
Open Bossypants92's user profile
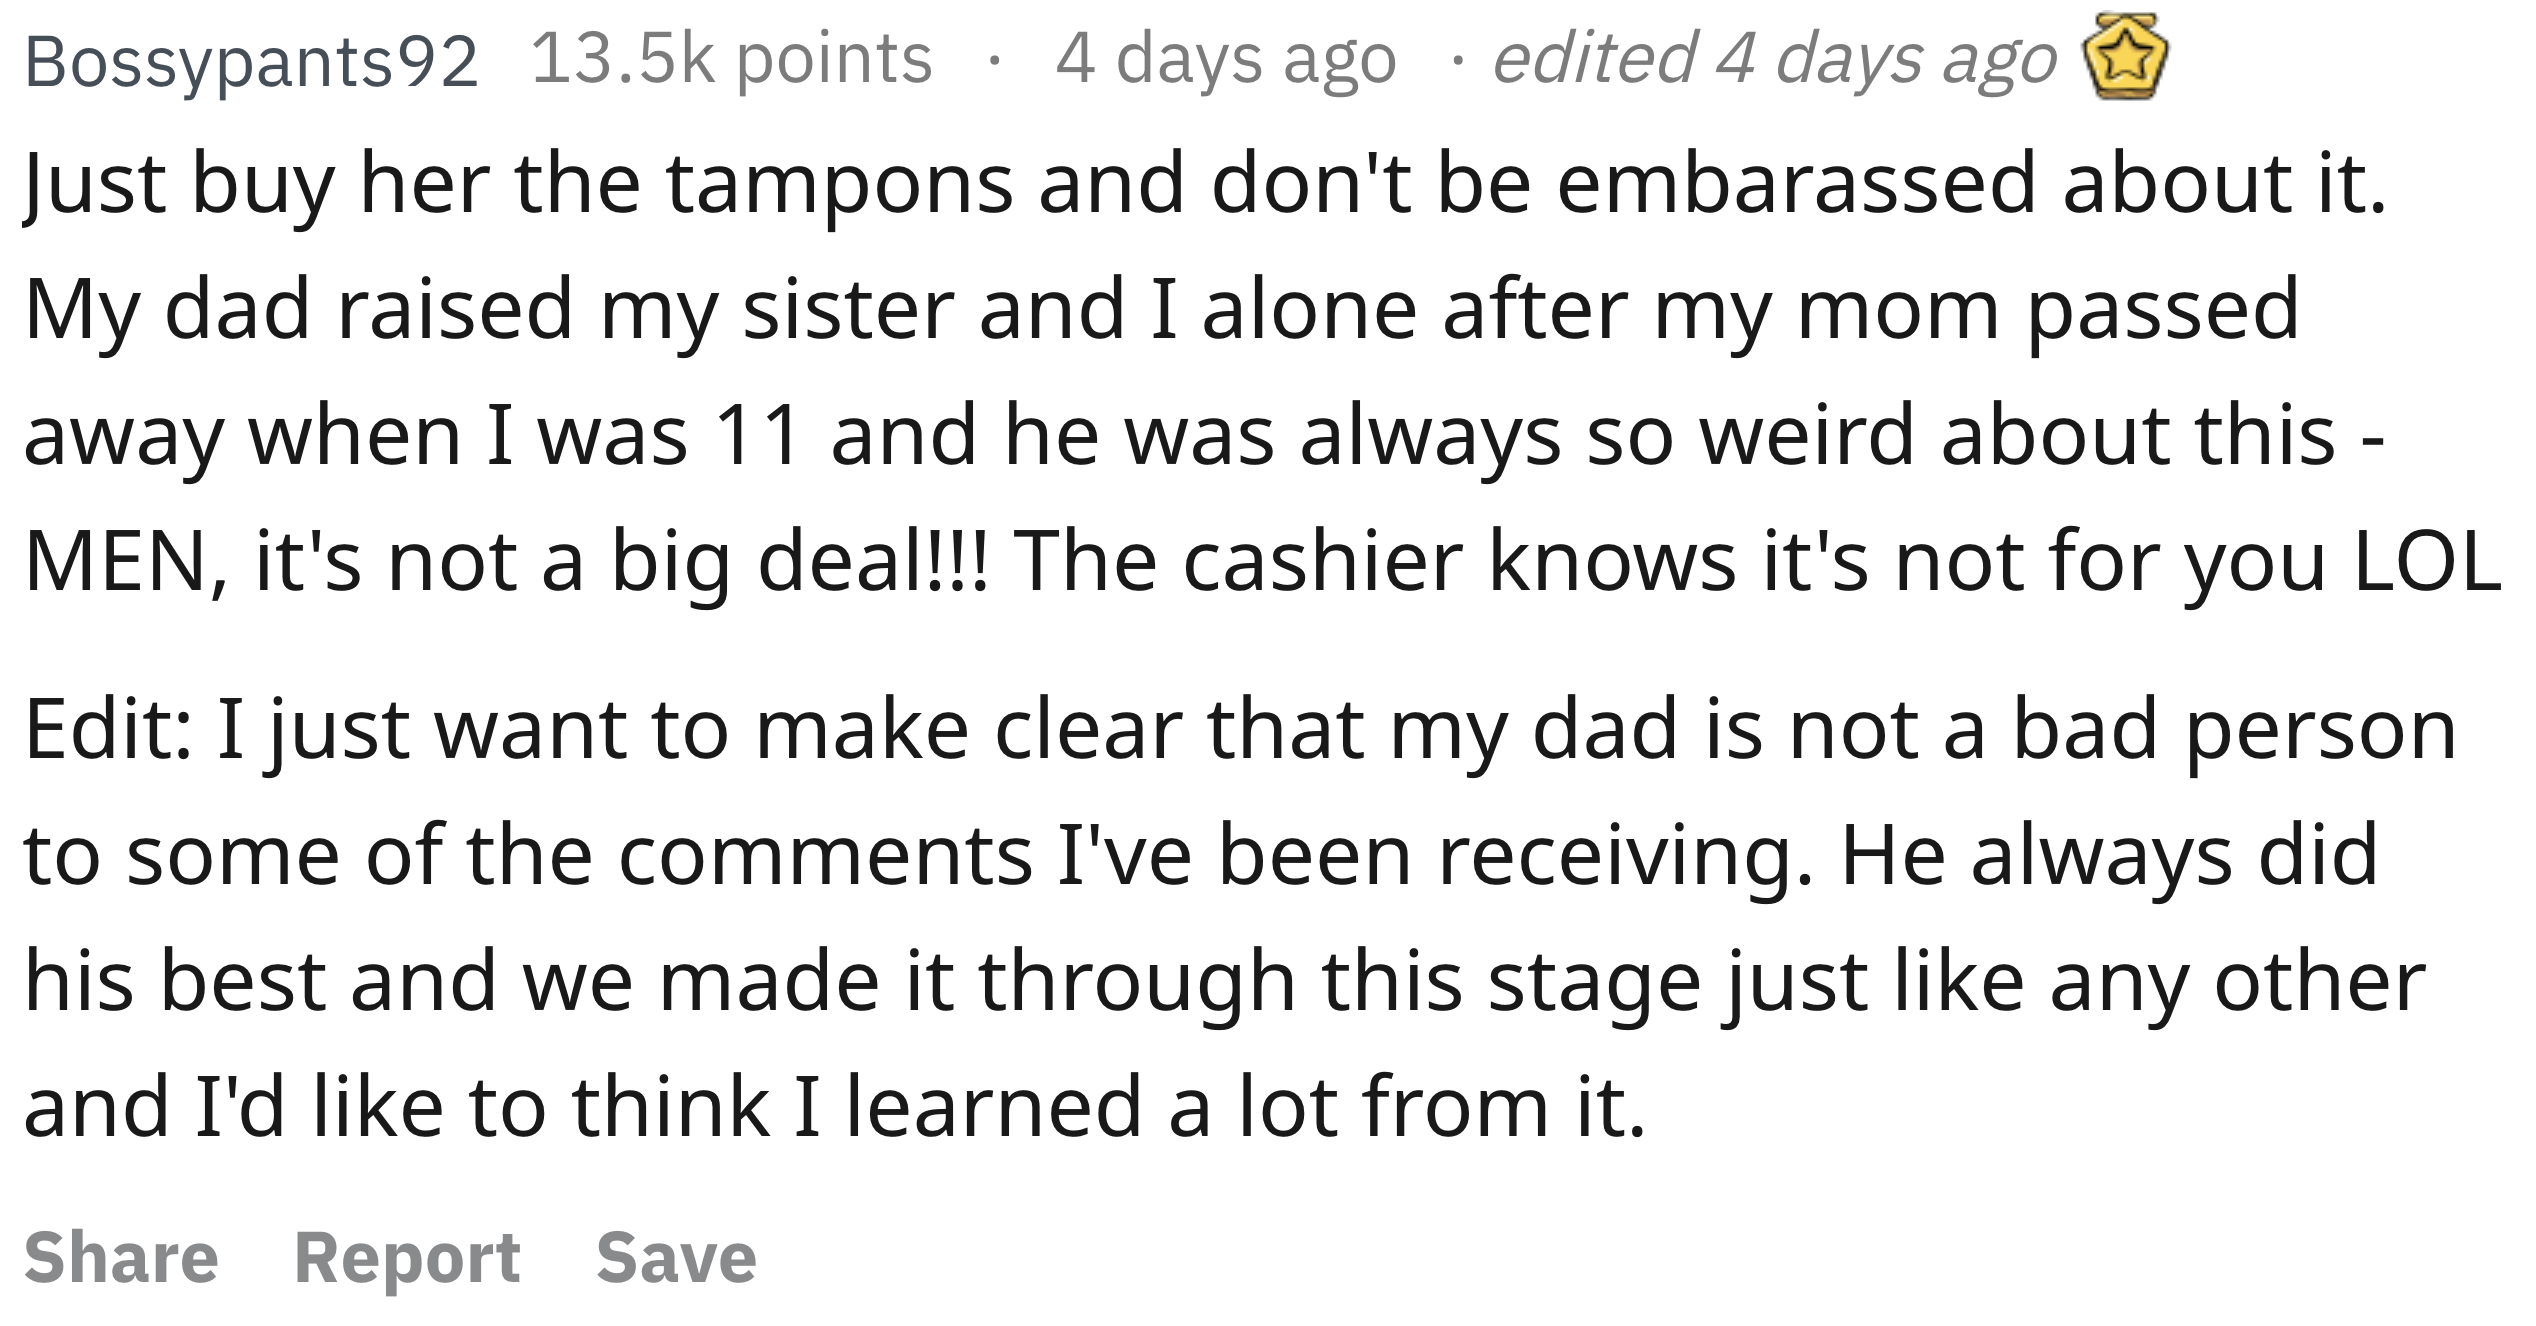point(251,62)
